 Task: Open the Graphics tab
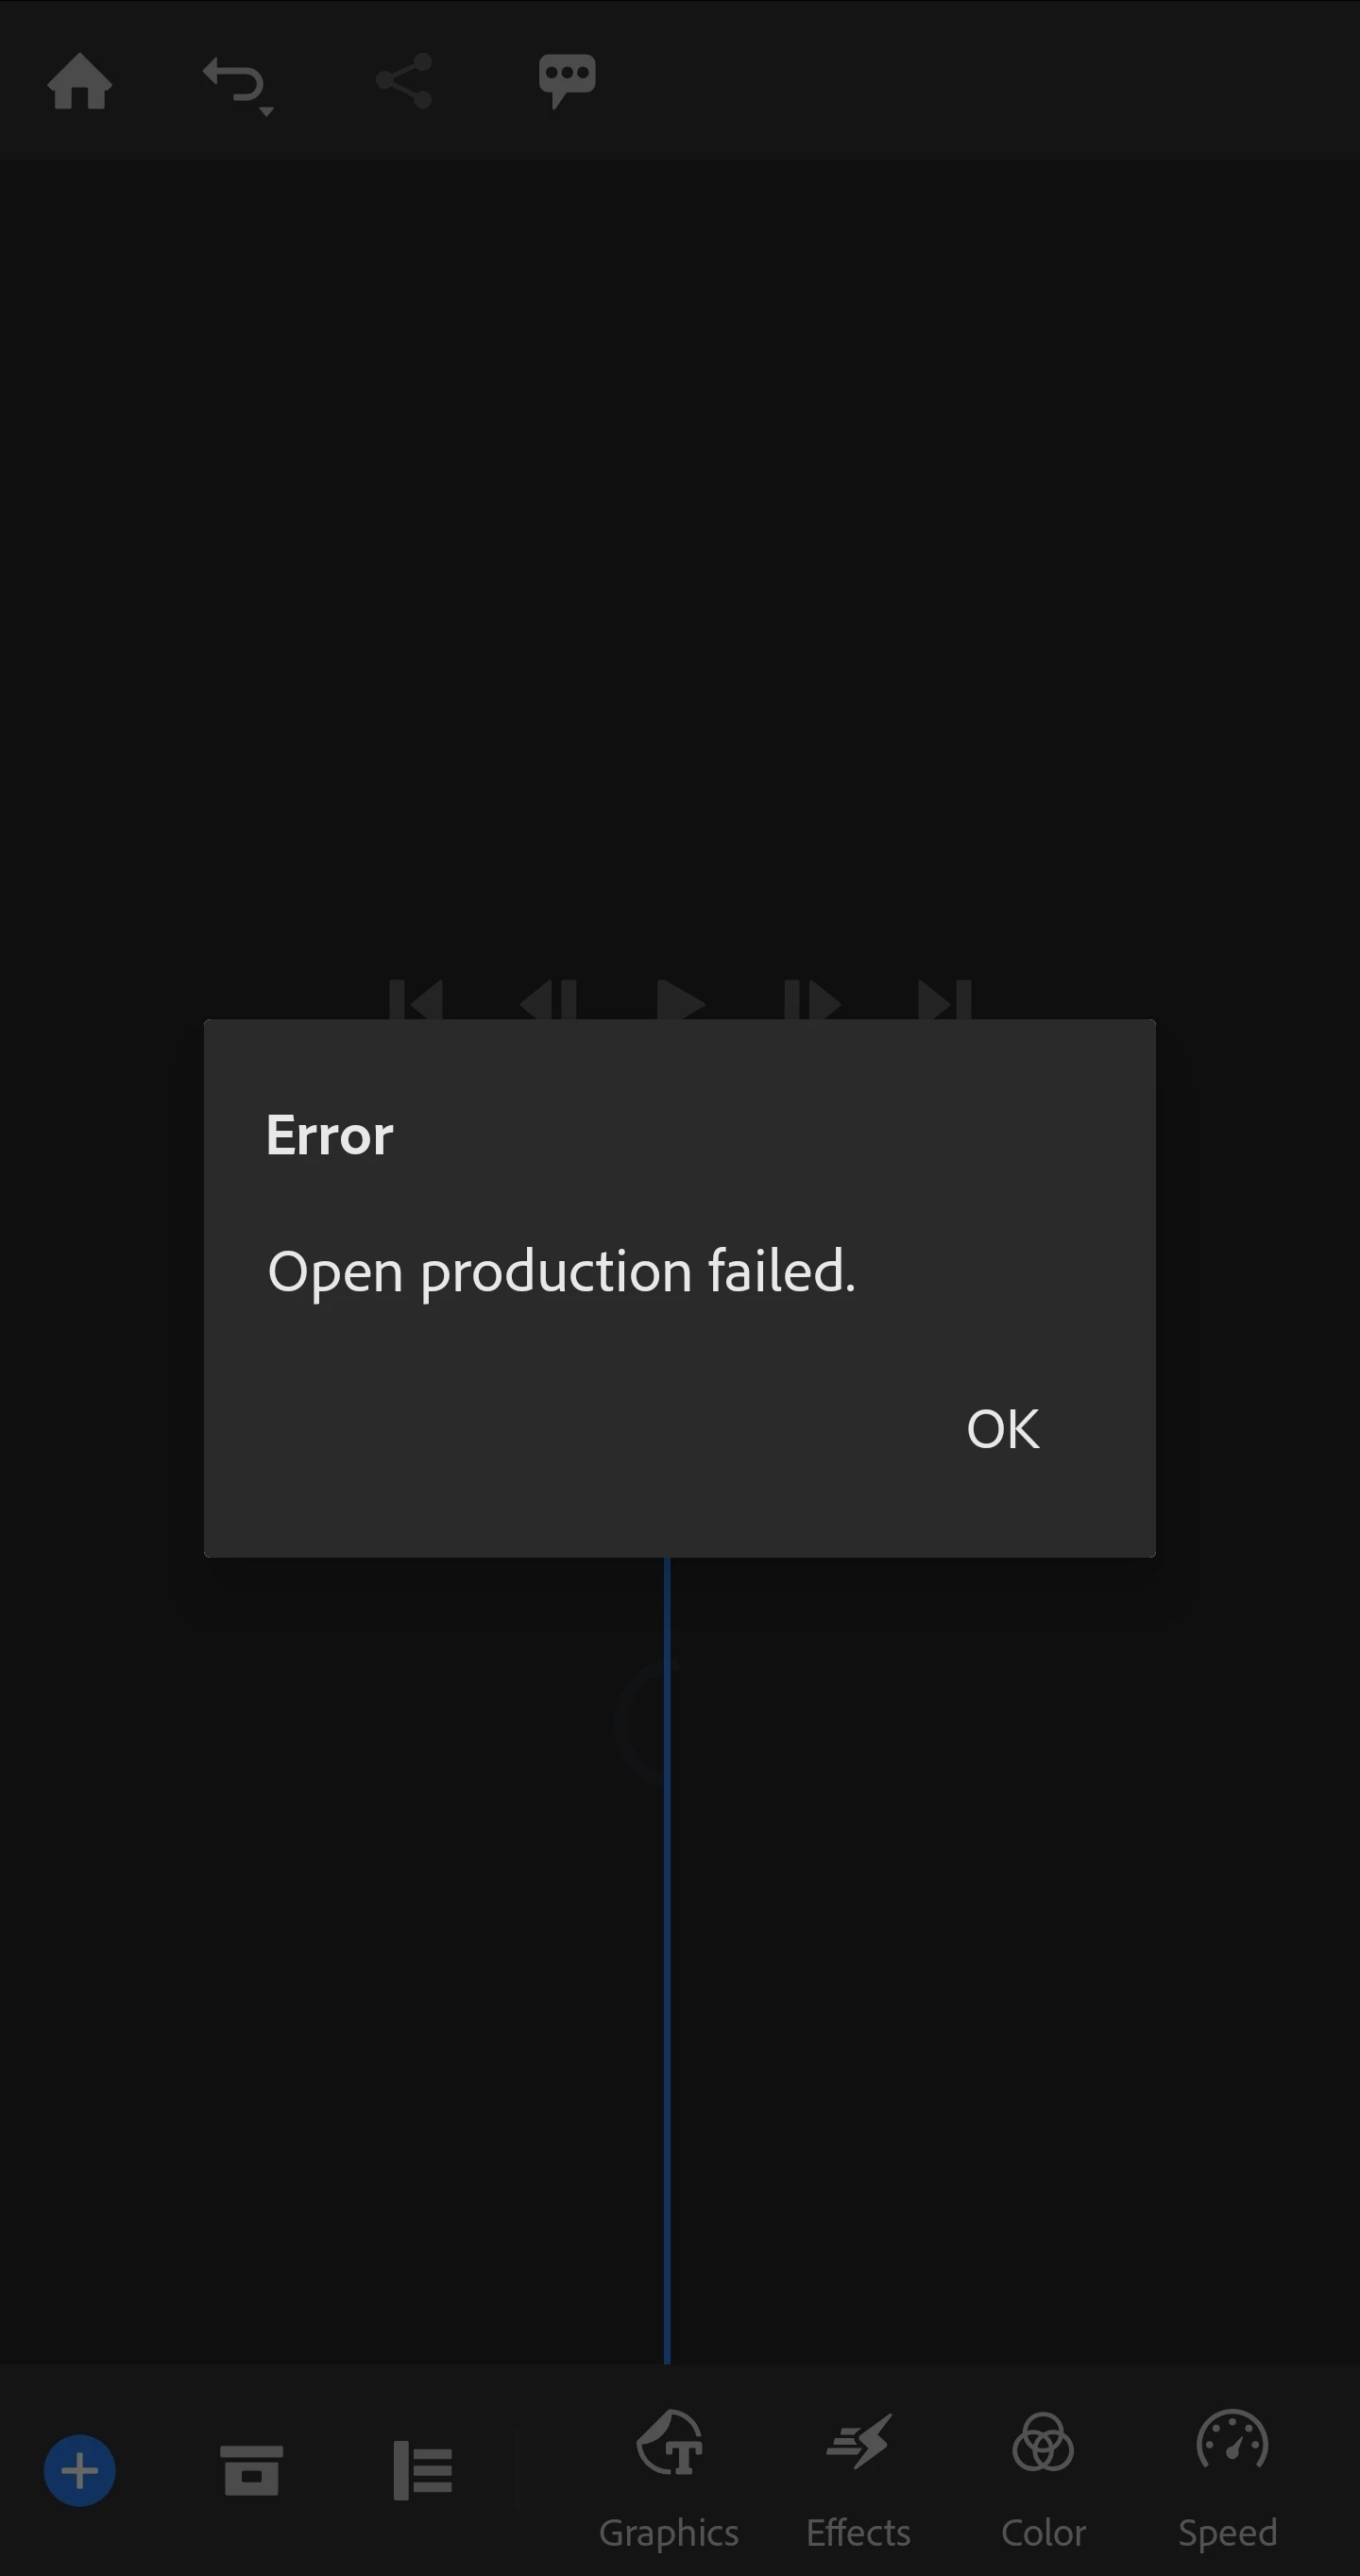(x=669, y=2480)
